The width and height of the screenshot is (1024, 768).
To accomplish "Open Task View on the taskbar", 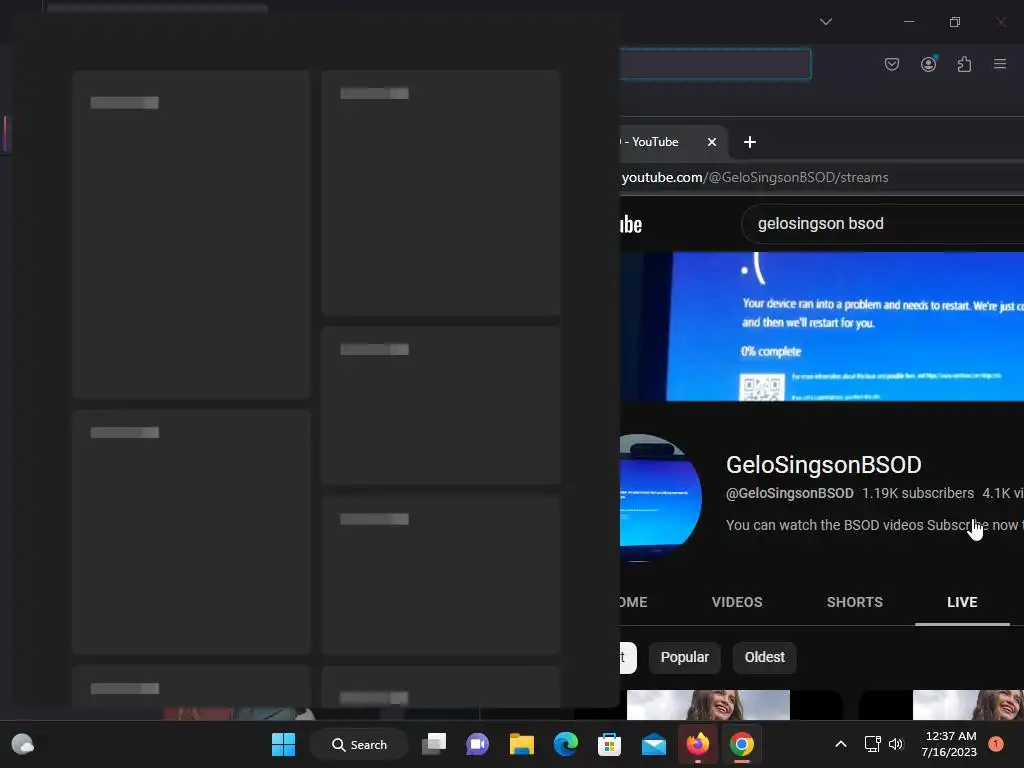I will tap(434, 744).
